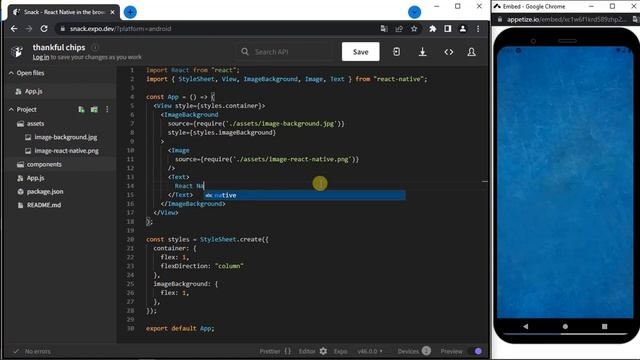Viewport: 640px width, 360px height.
Task: Open the user account icon in Snack header
Action: (x=471, y=52)
